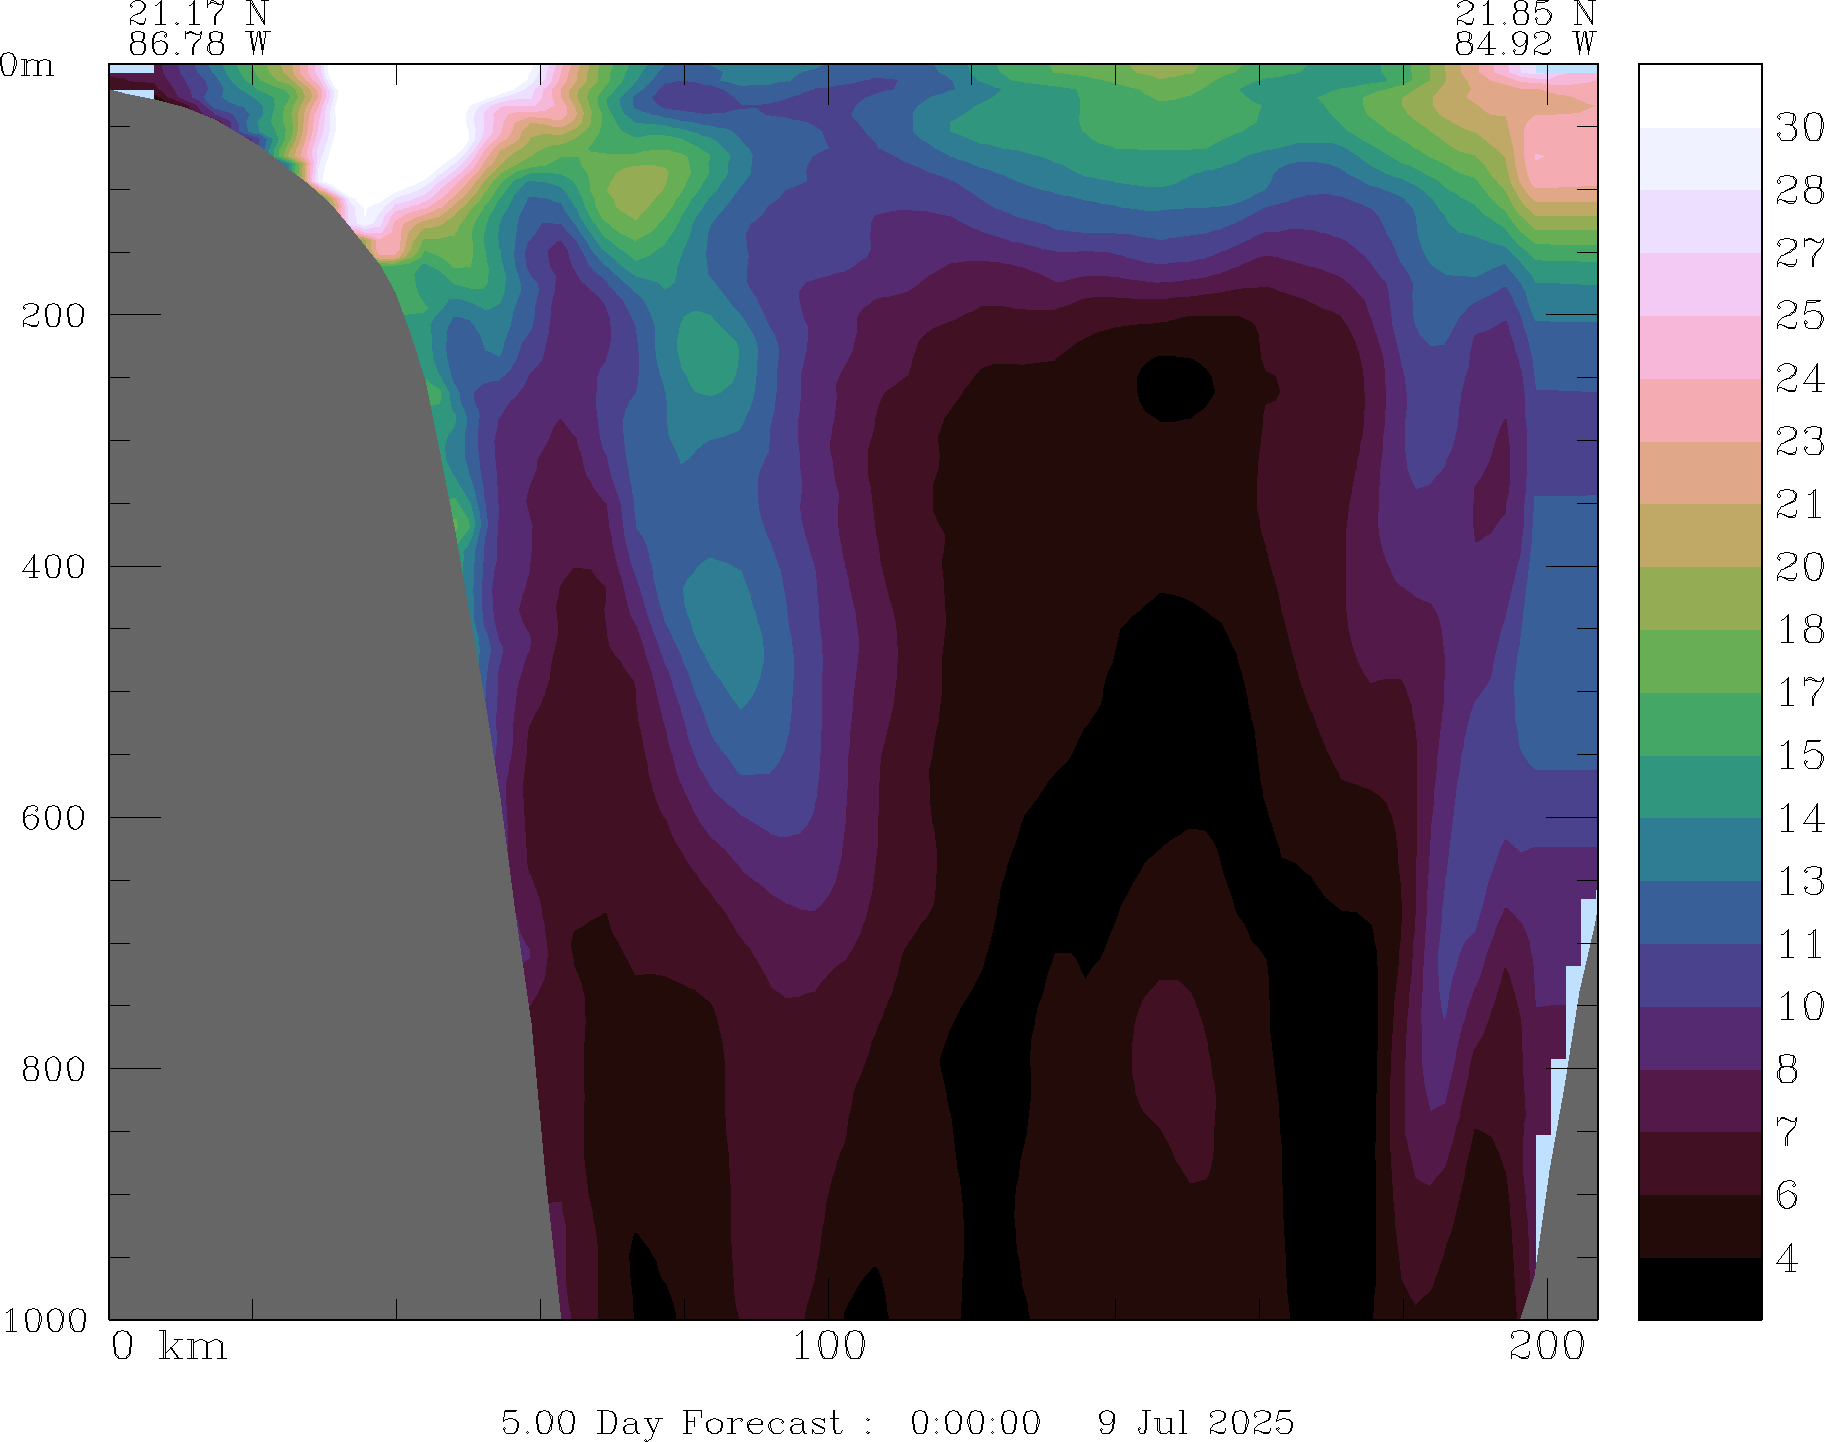The height and width of the screenshot is (1442, 1825).
Task: Click the "21.17 N" start latitude label
Action: pos(198,13)
